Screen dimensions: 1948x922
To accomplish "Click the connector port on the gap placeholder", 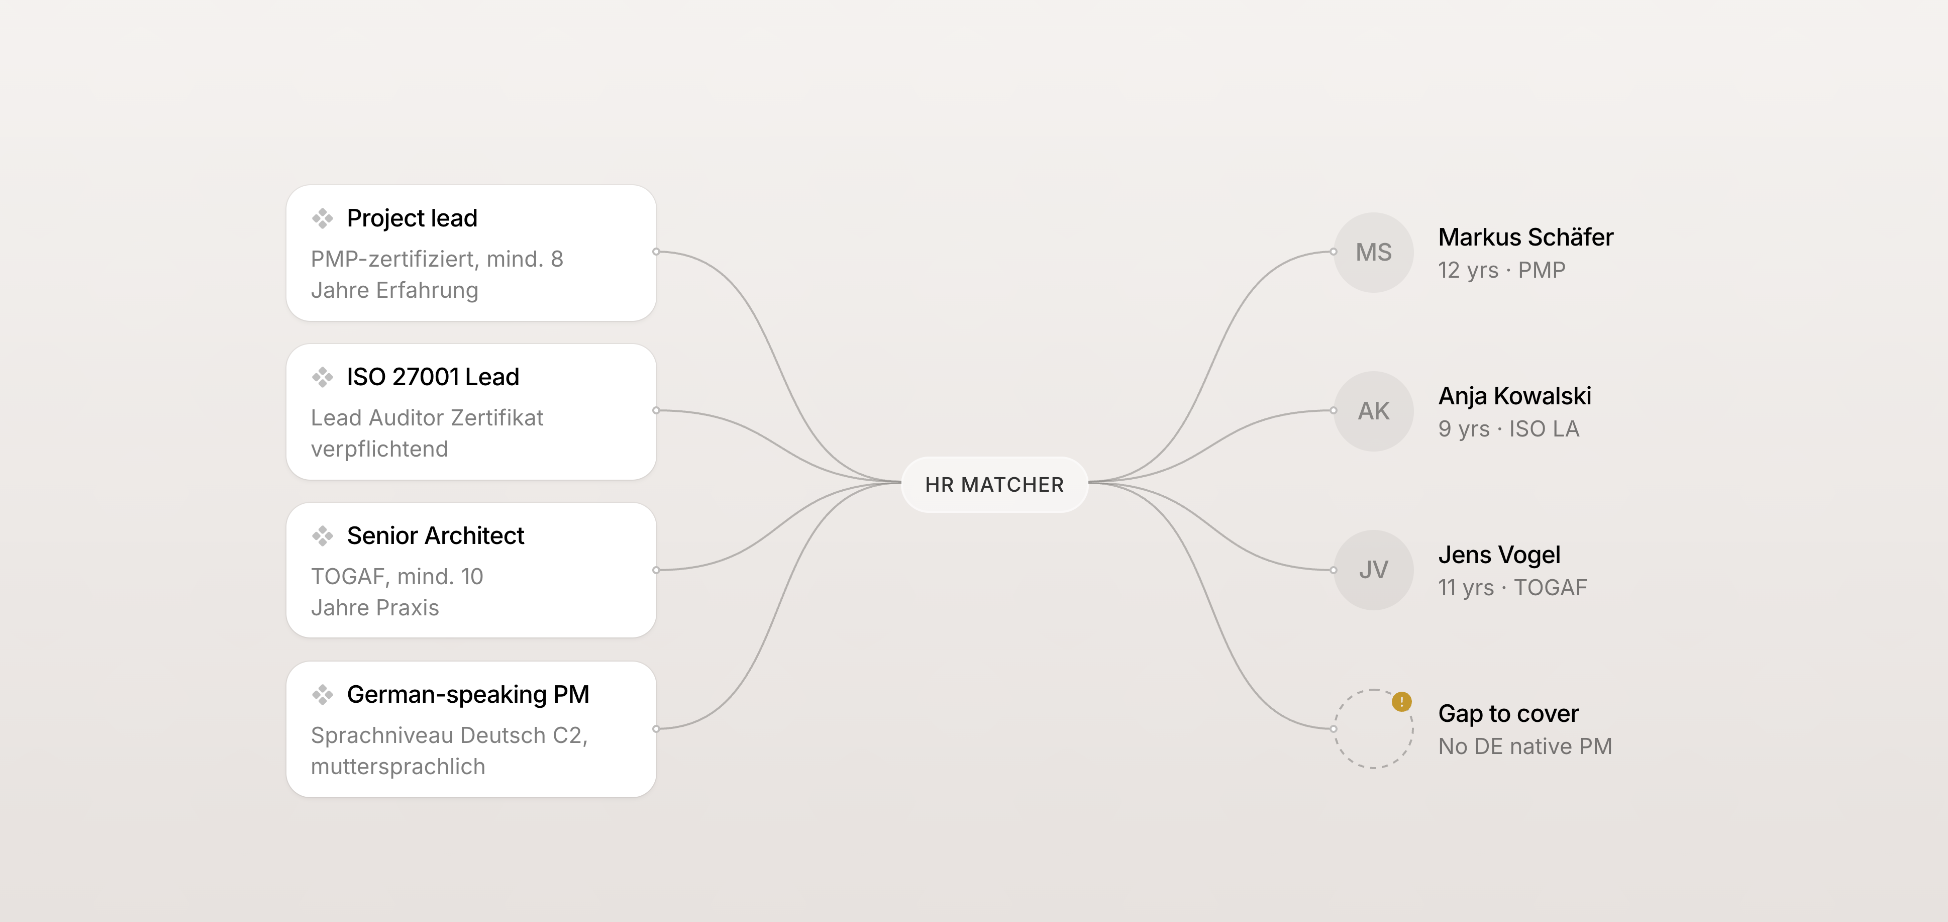I will tap(1334, 729).
